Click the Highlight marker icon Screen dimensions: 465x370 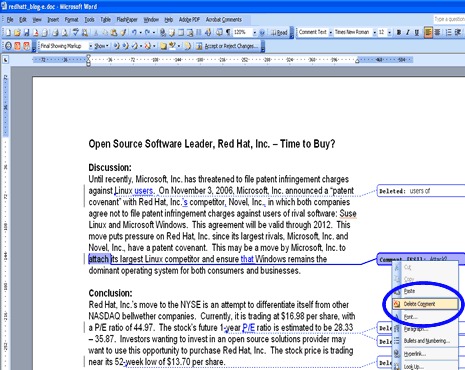click(172, 46)
